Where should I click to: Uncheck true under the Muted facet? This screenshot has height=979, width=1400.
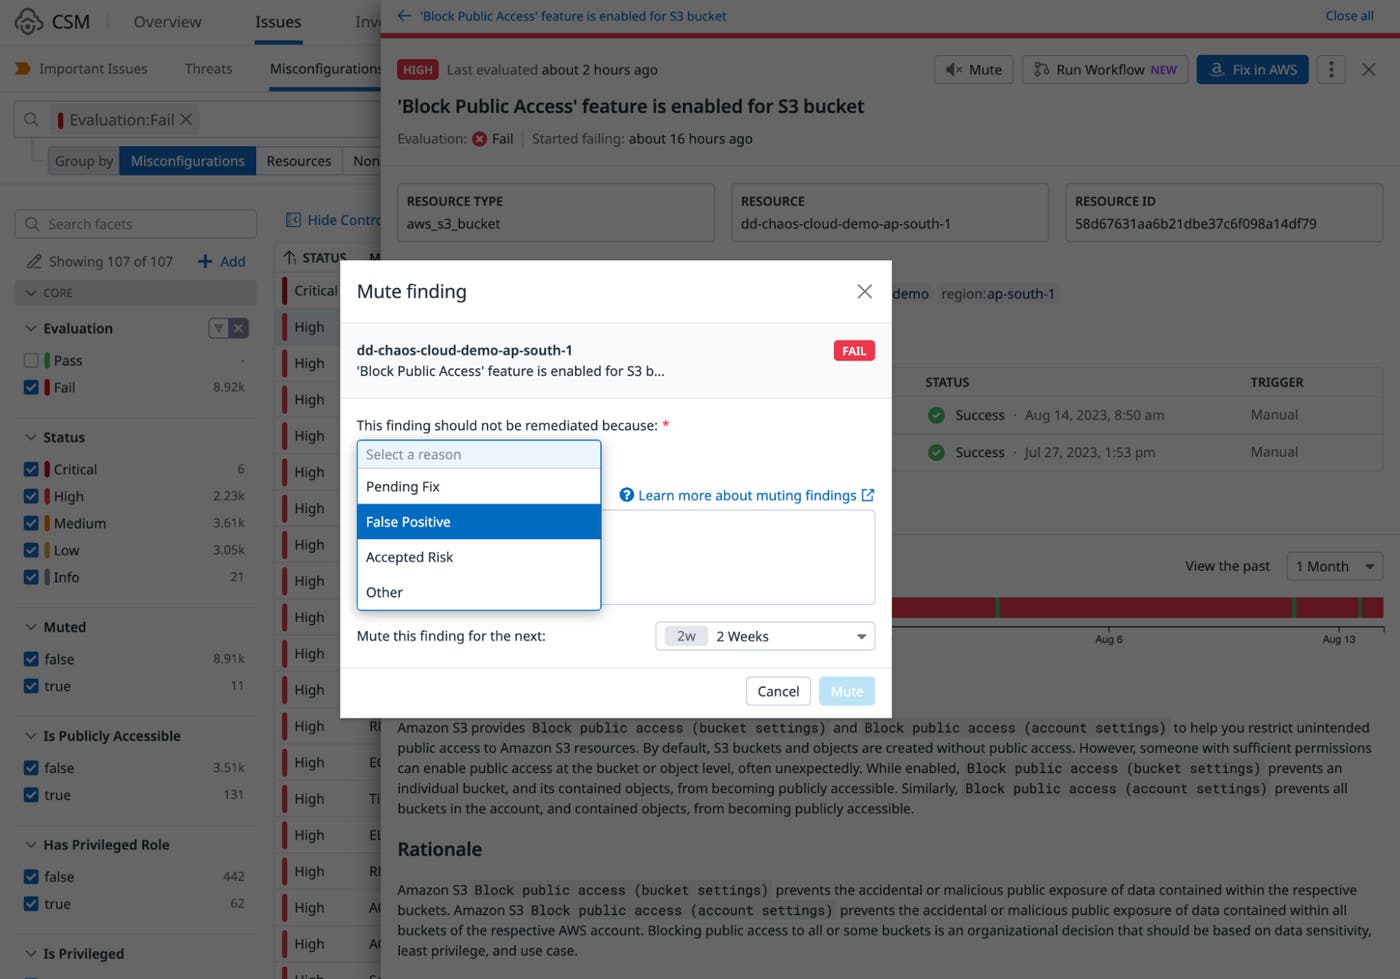(x=30, y=686)
